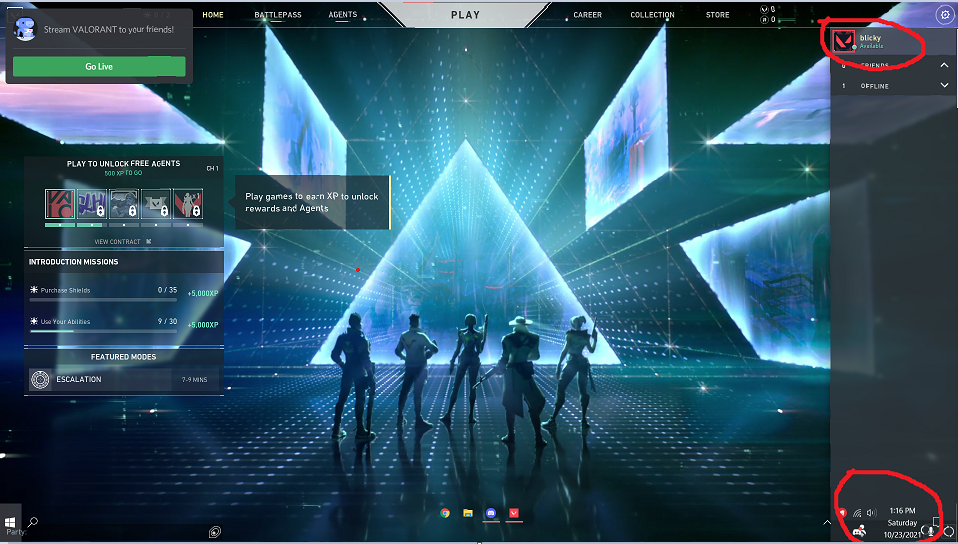Open the volume speaker tray icon
This screenshot has height=544, width=958.
871,513
